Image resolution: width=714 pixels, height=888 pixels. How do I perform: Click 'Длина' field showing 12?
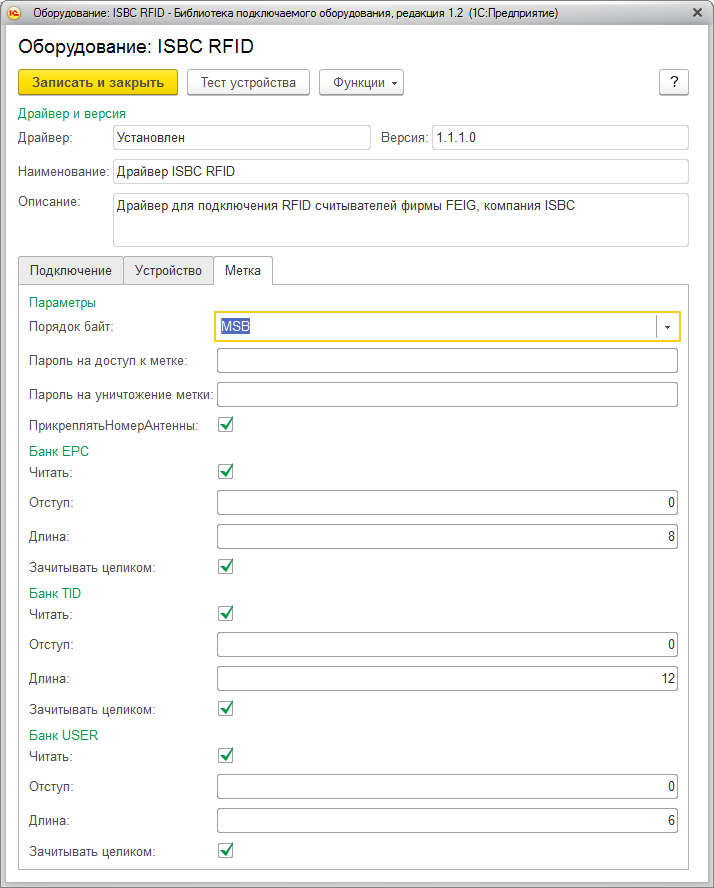pos(447,679)
